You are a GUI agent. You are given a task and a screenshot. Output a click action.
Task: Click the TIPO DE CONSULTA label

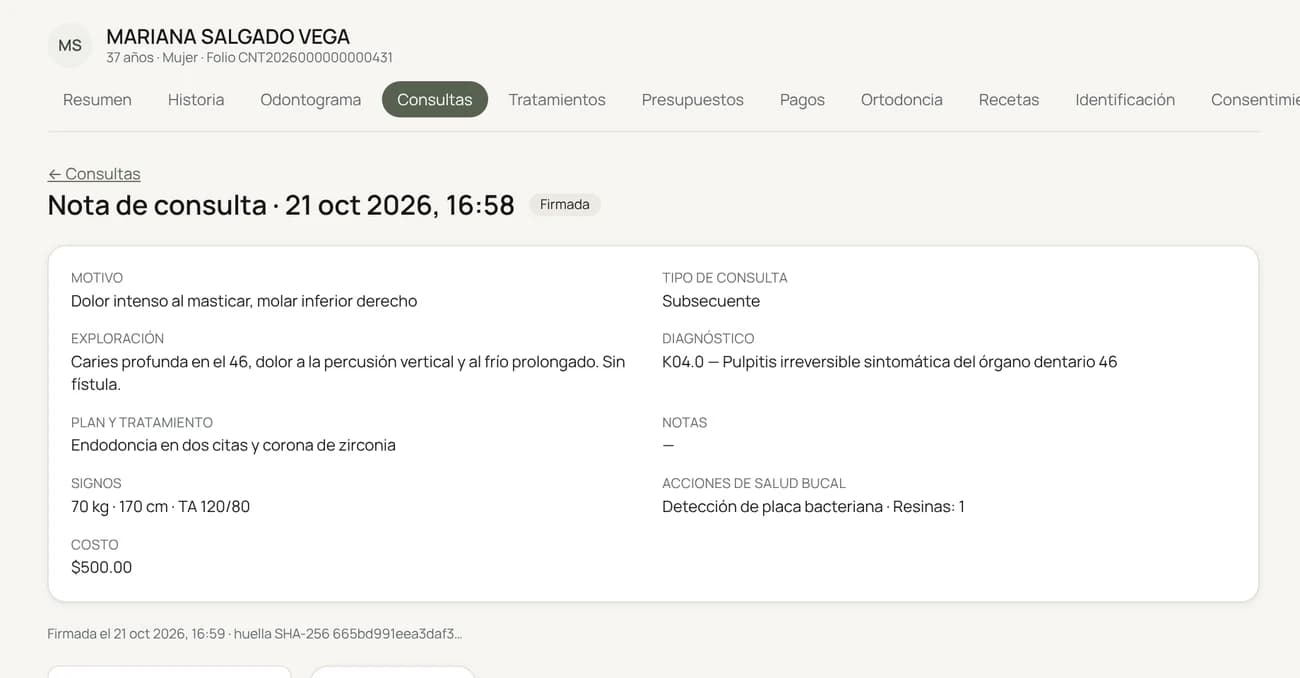[x=725, y=278]
